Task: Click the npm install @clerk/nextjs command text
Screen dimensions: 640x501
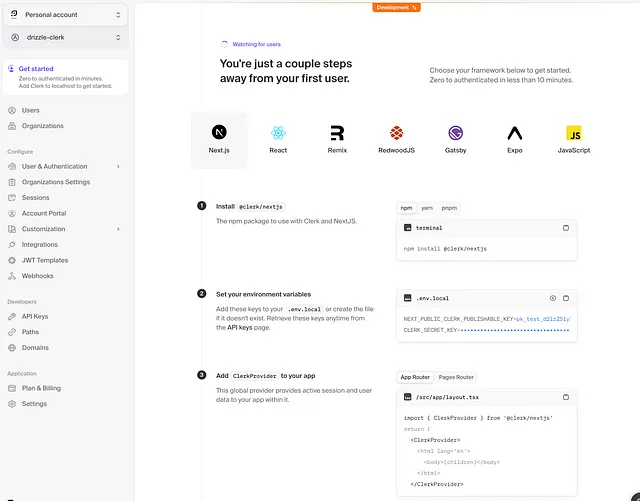Action: point(445,249)
